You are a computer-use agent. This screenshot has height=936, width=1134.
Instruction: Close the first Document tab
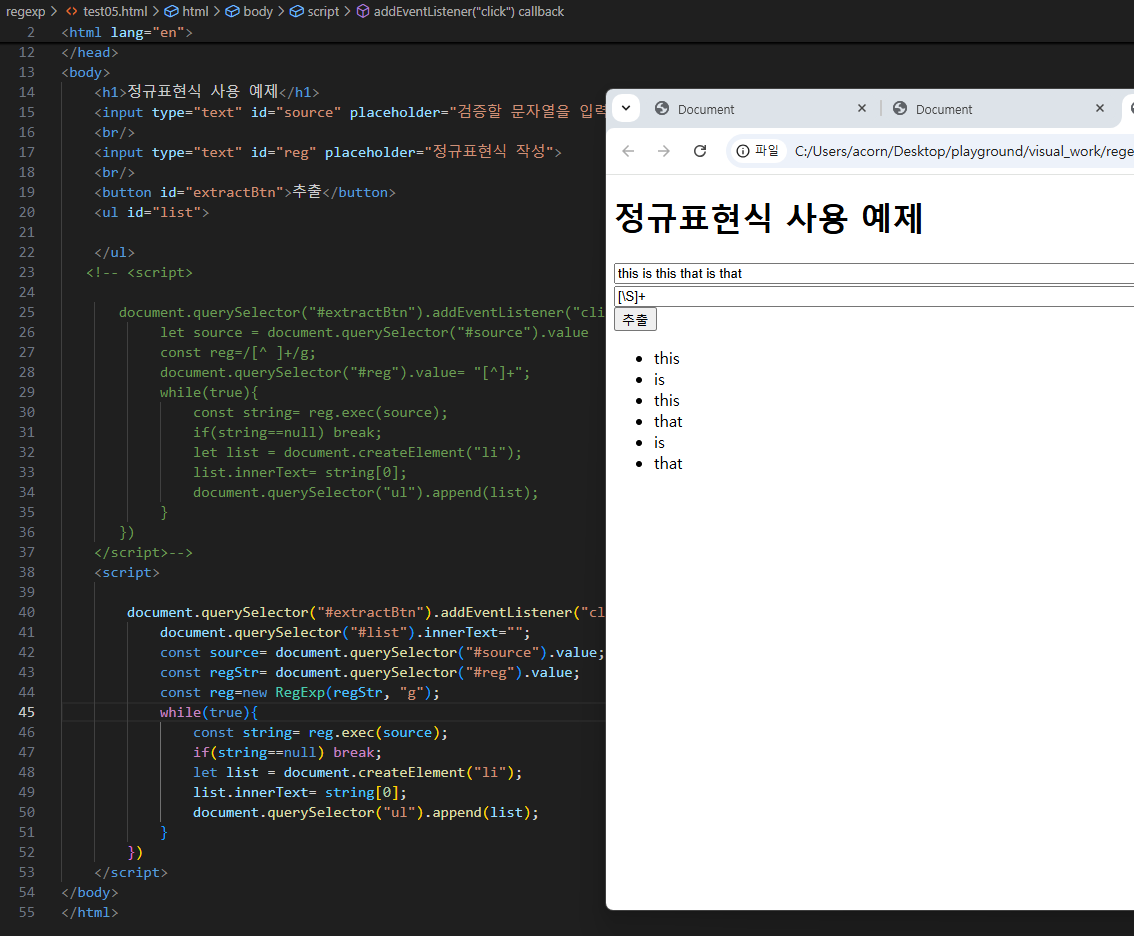click(861, 109)
